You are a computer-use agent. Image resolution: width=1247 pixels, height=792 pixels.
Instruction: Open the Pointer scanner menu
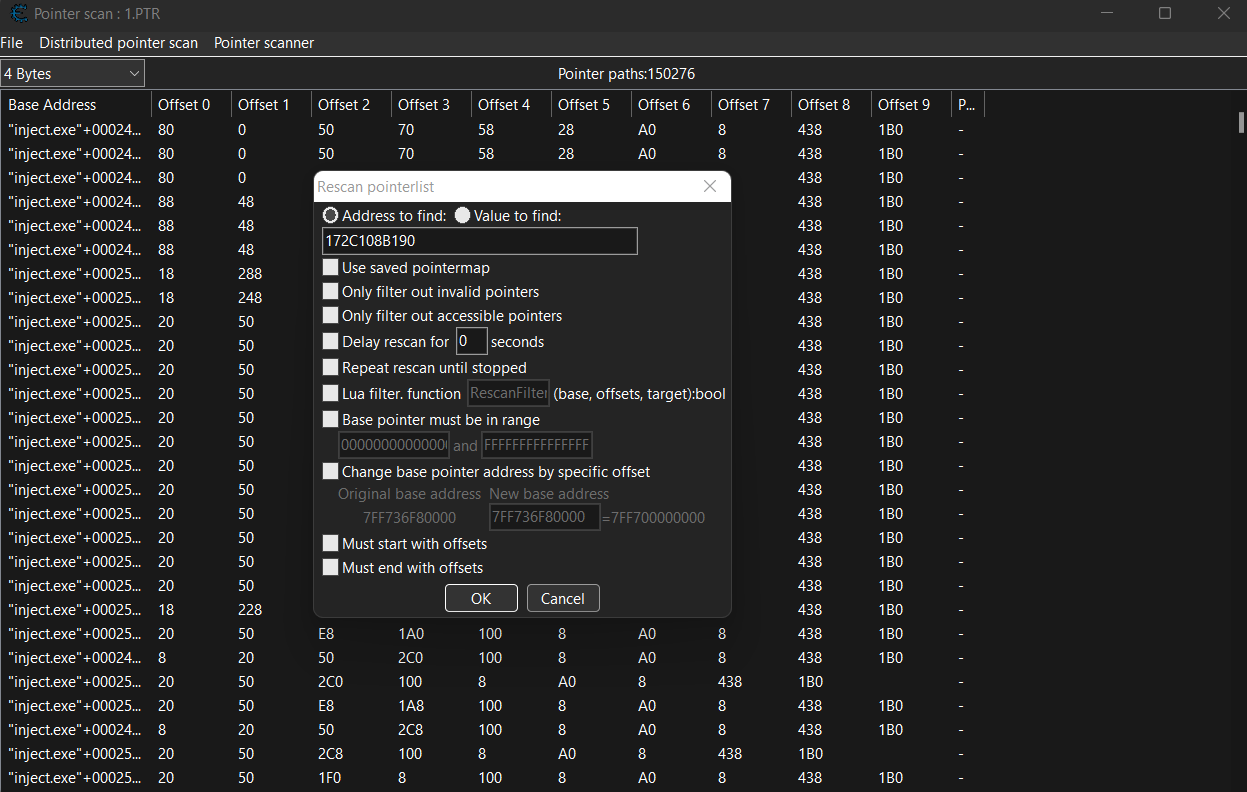click(264, 43)
